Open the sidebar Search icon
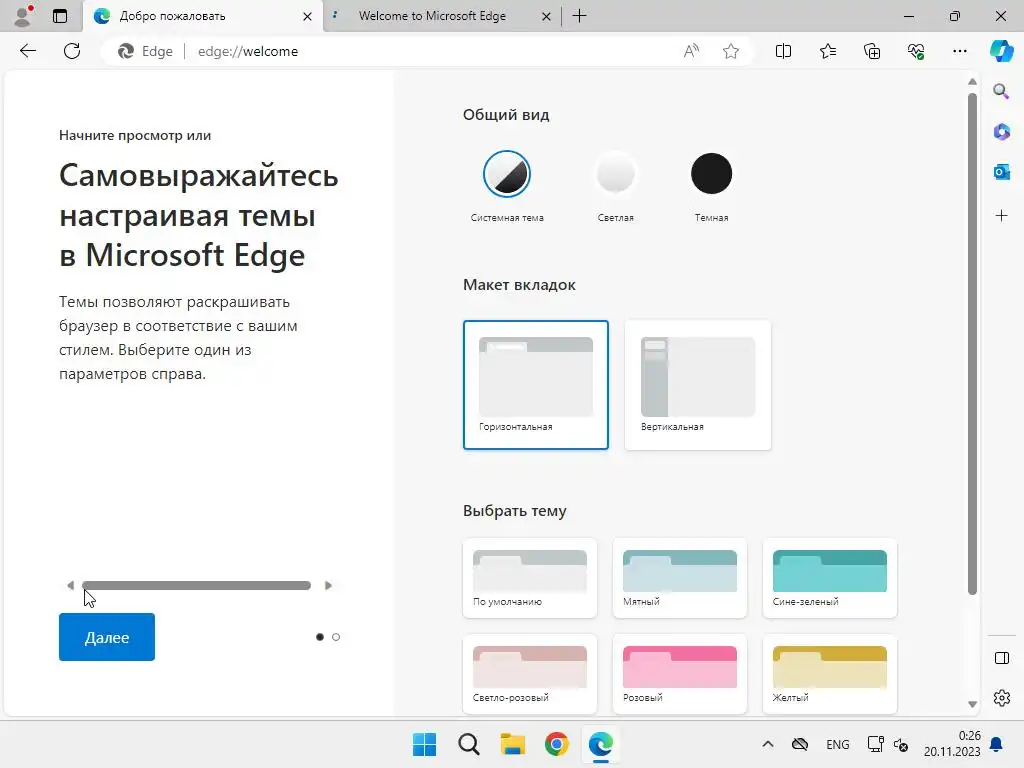Viewport: 1024px width, 768px height. (1001, 91)
